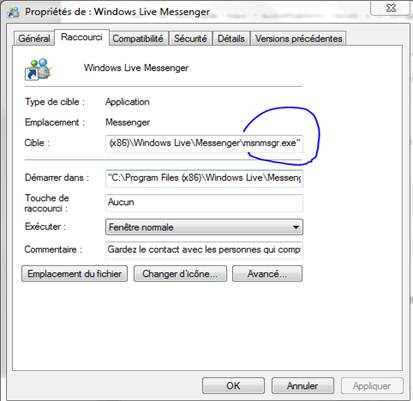Show the Versions précédentes tab
Screen dimensions: 413x401
[x=299, y=39]
